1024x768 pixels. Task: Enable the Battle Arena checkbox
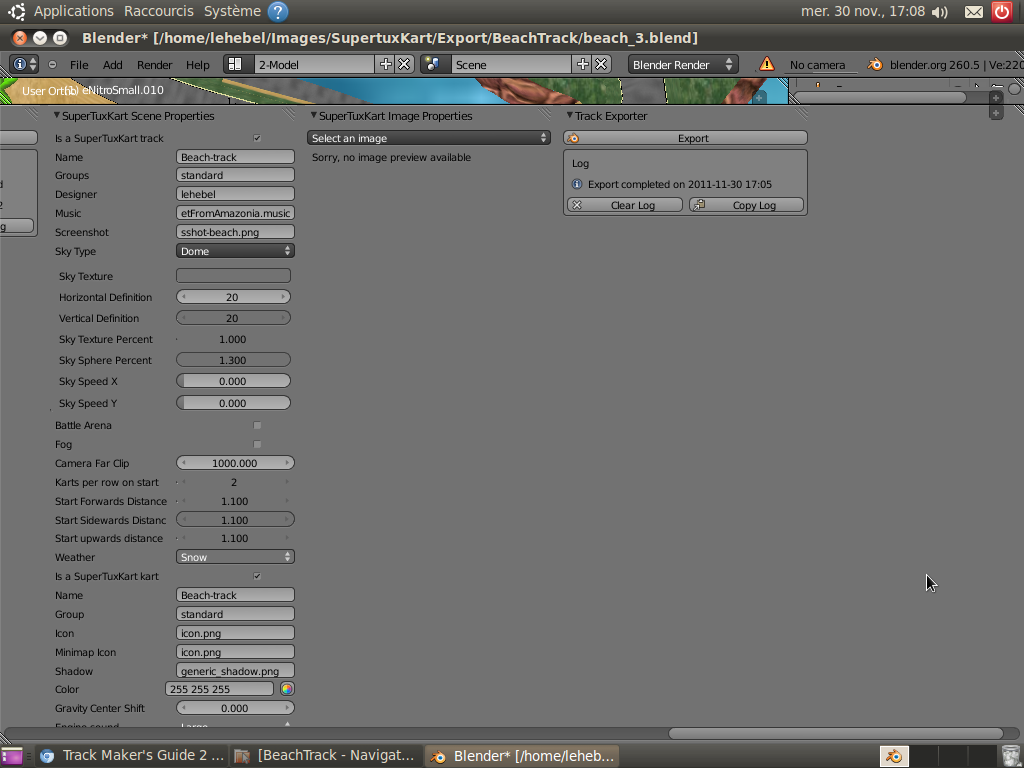pyautogui.click(x=257, y=425)
